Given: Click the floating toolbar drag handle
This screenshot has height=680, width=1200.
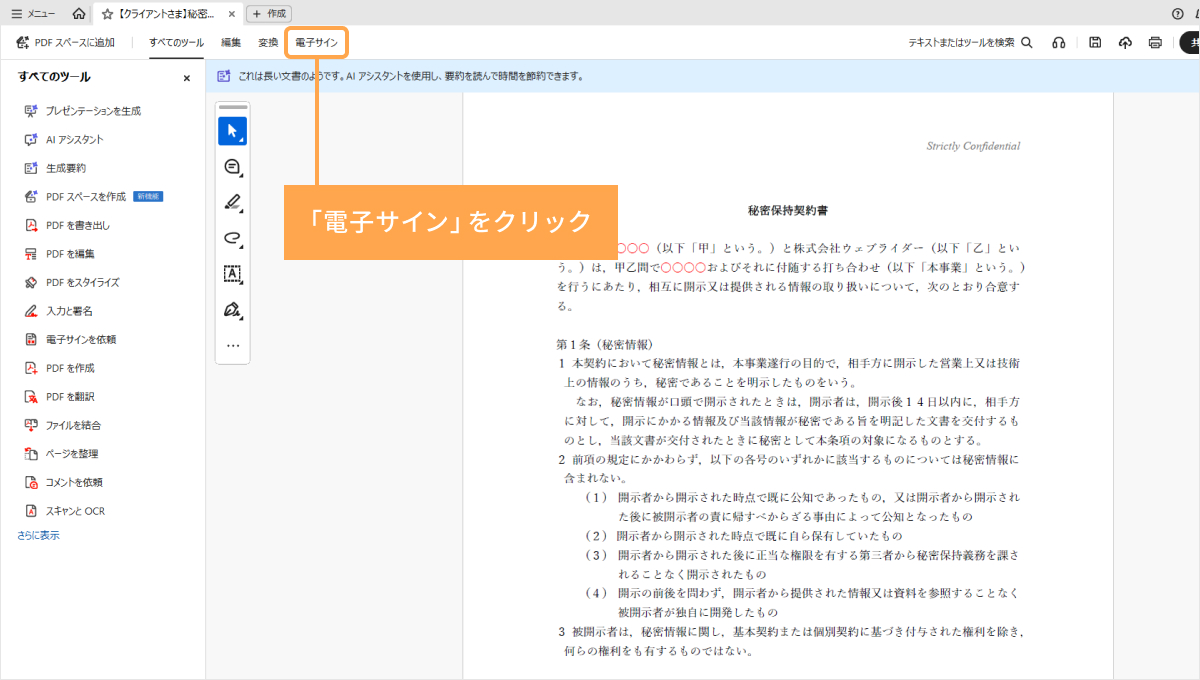Looking at the screenshot, I should point(233,107).
